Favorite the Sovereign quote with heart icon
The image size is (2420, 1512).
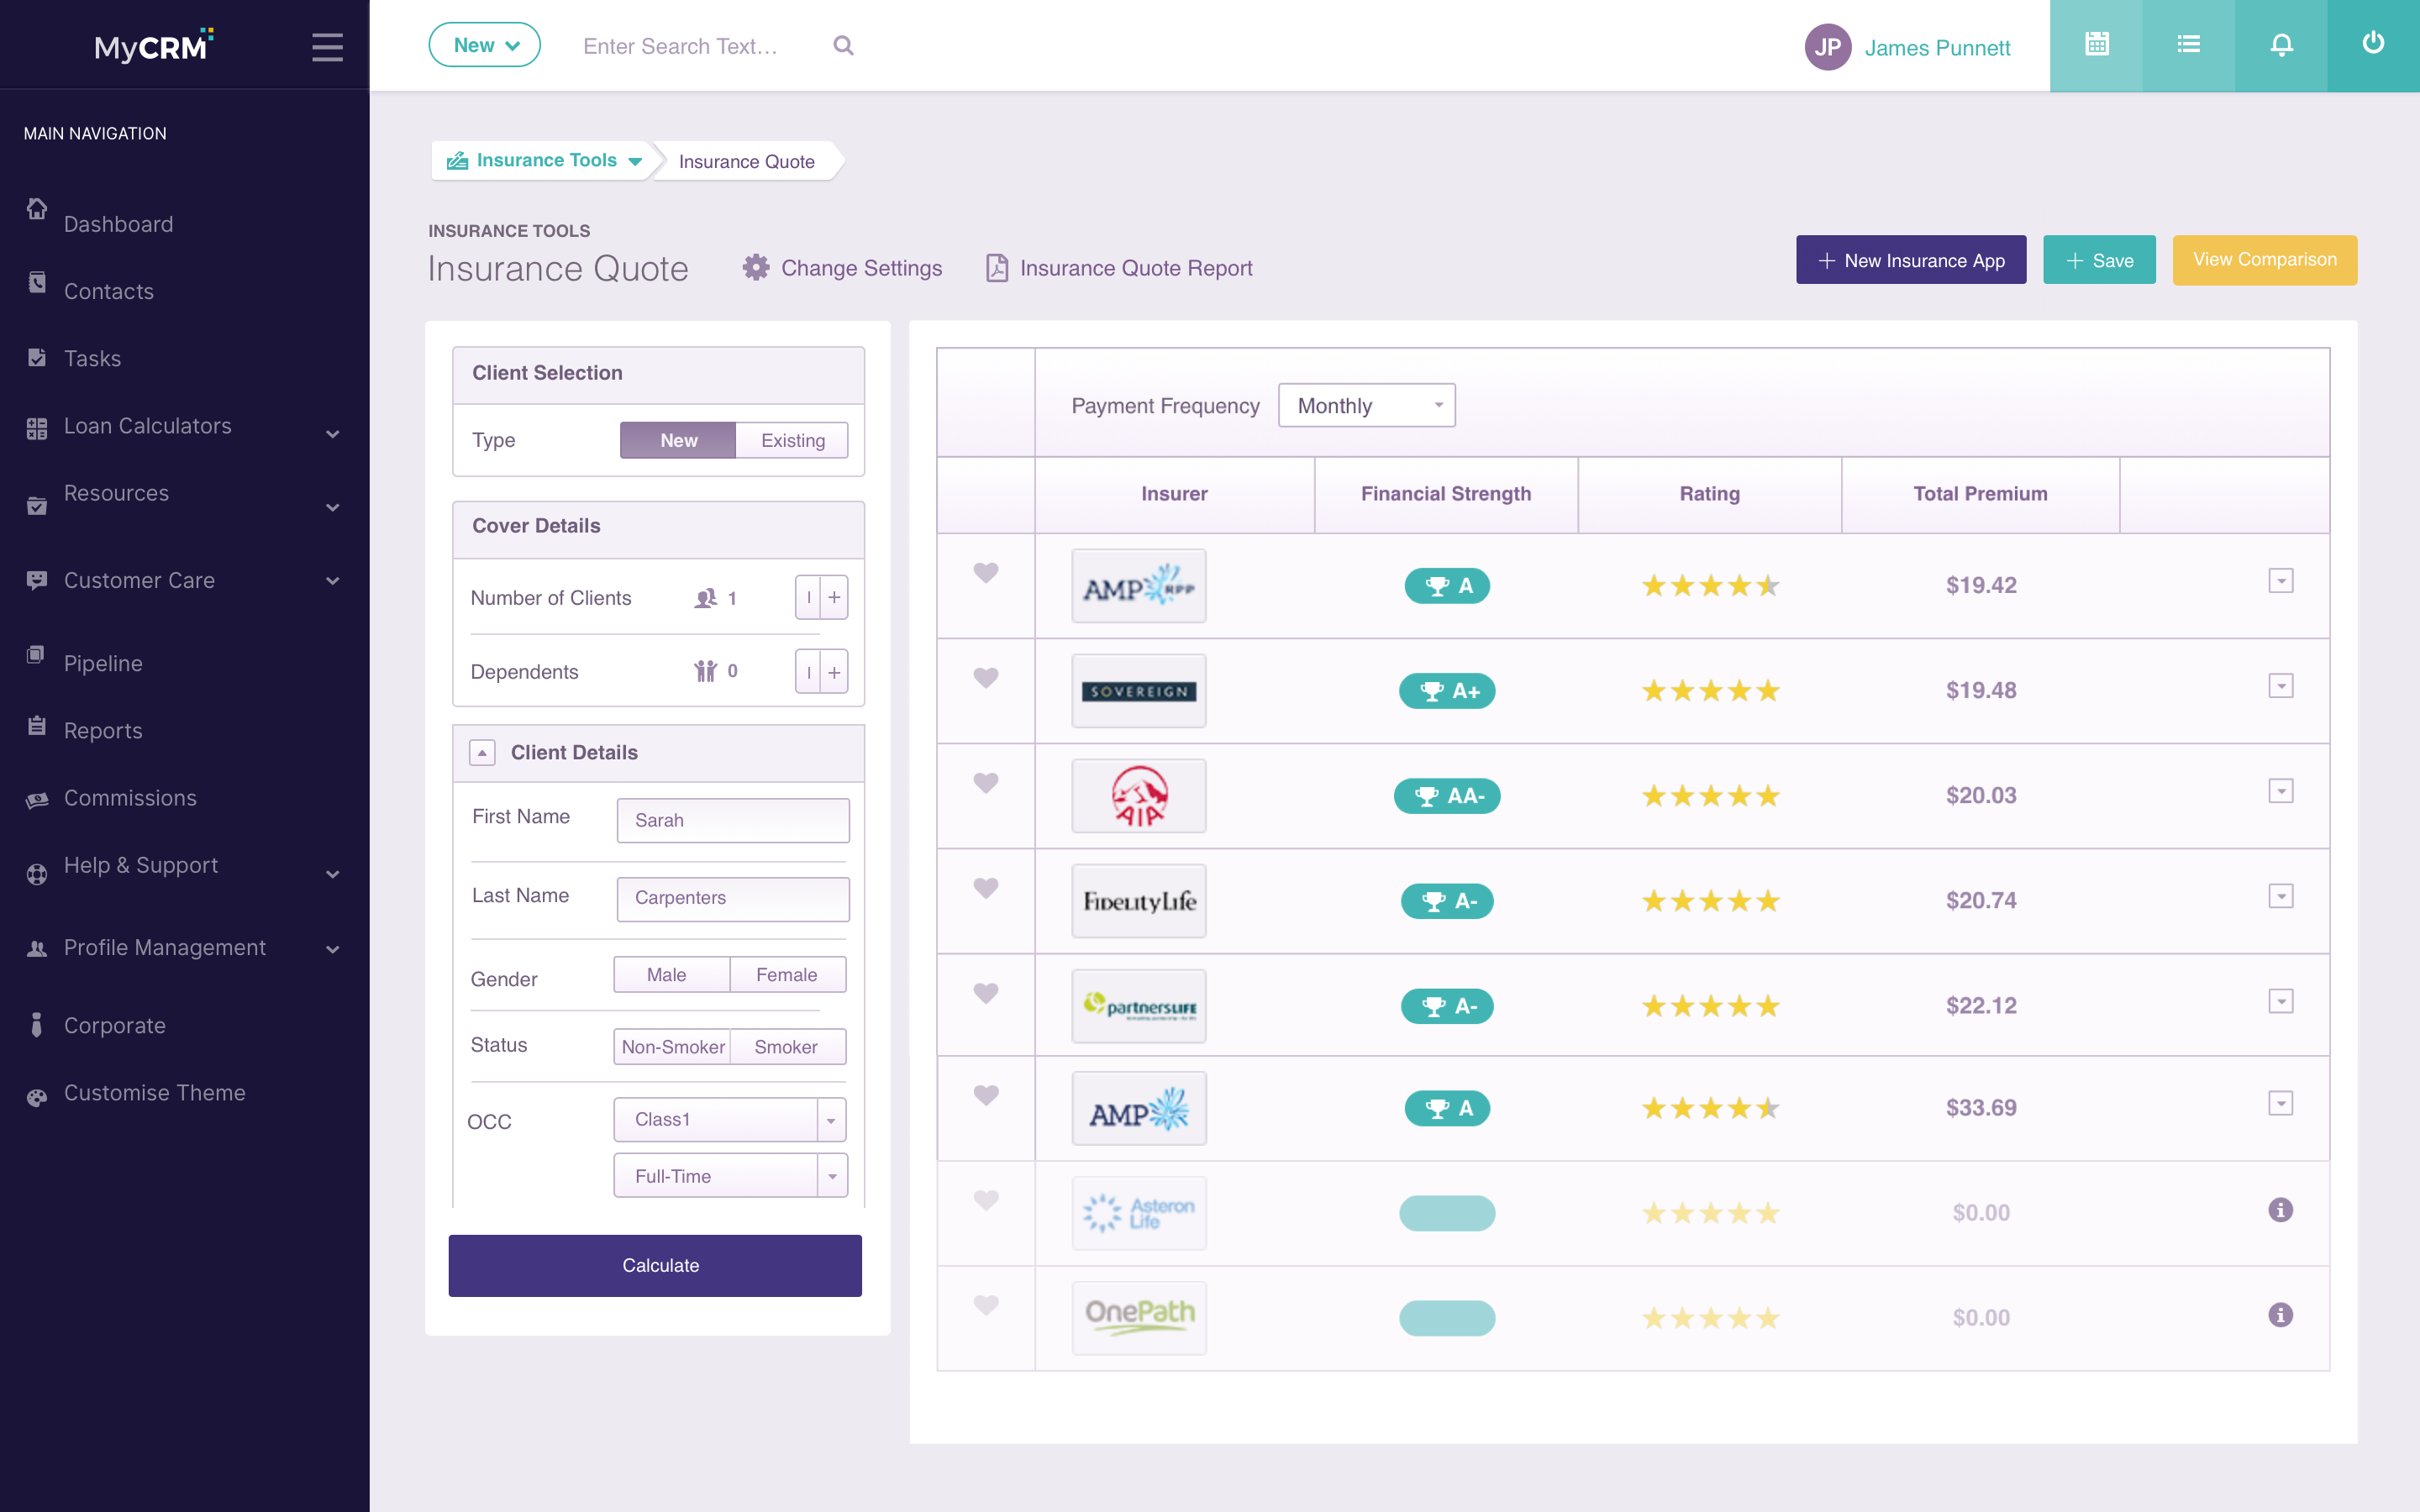coord(986,678)
